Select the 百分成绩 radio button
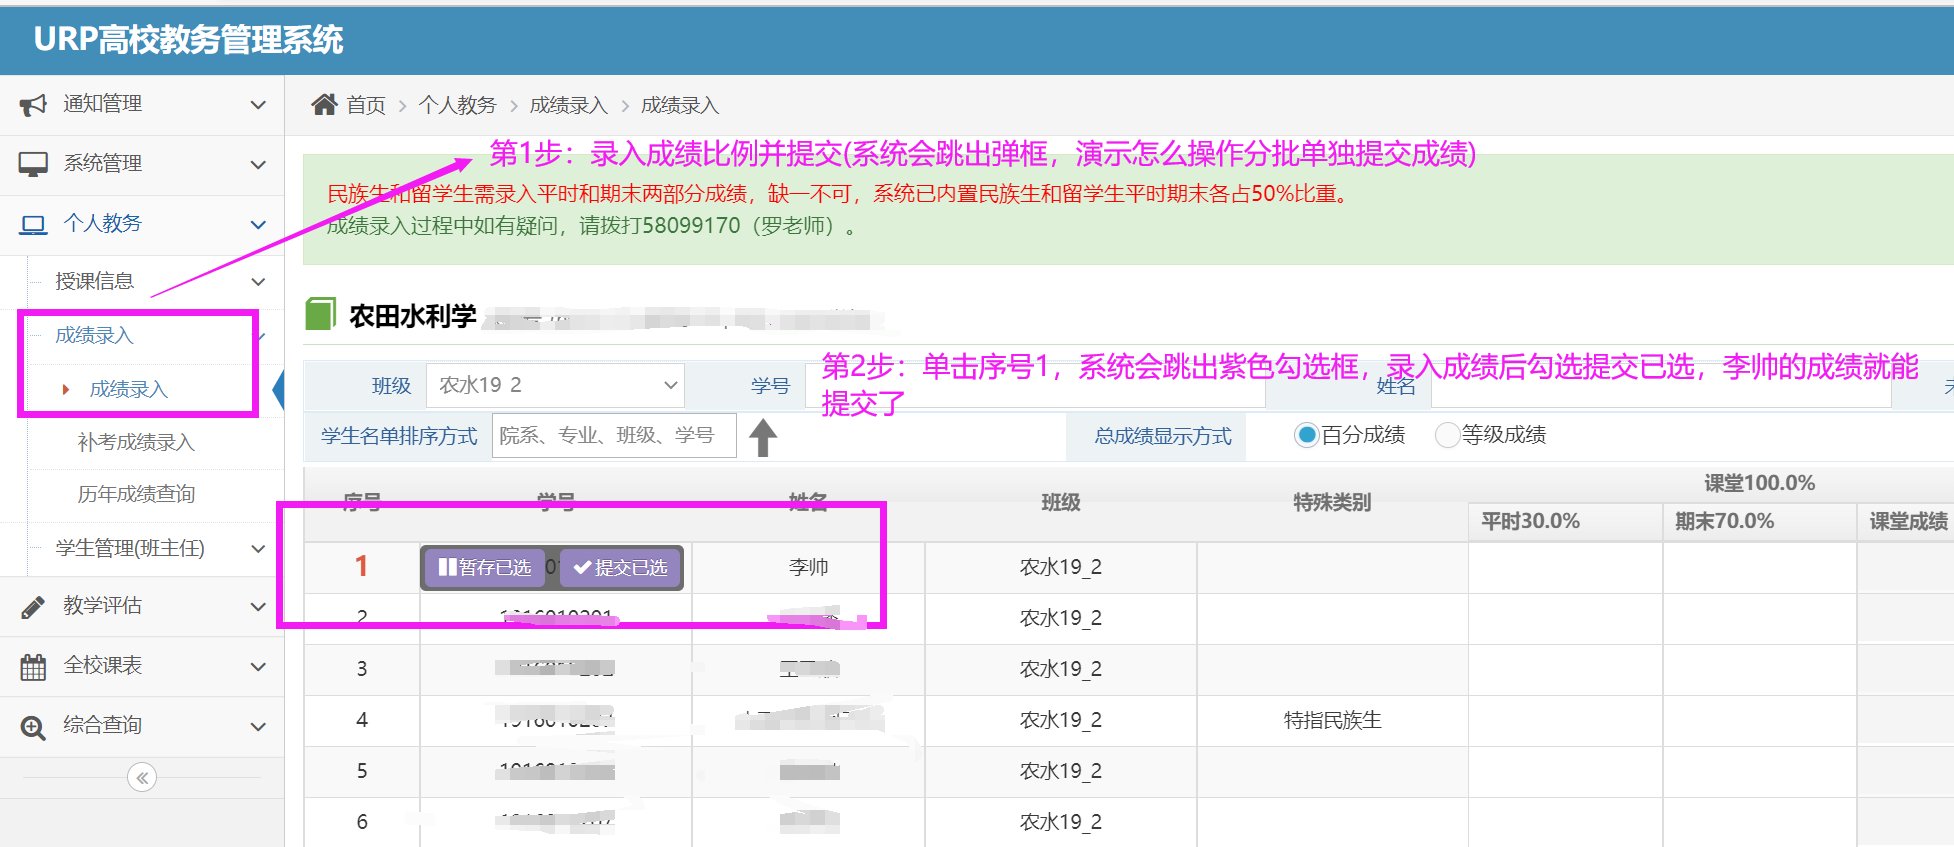Viewport: 1954px width, 847px height. pos(1306,435)
